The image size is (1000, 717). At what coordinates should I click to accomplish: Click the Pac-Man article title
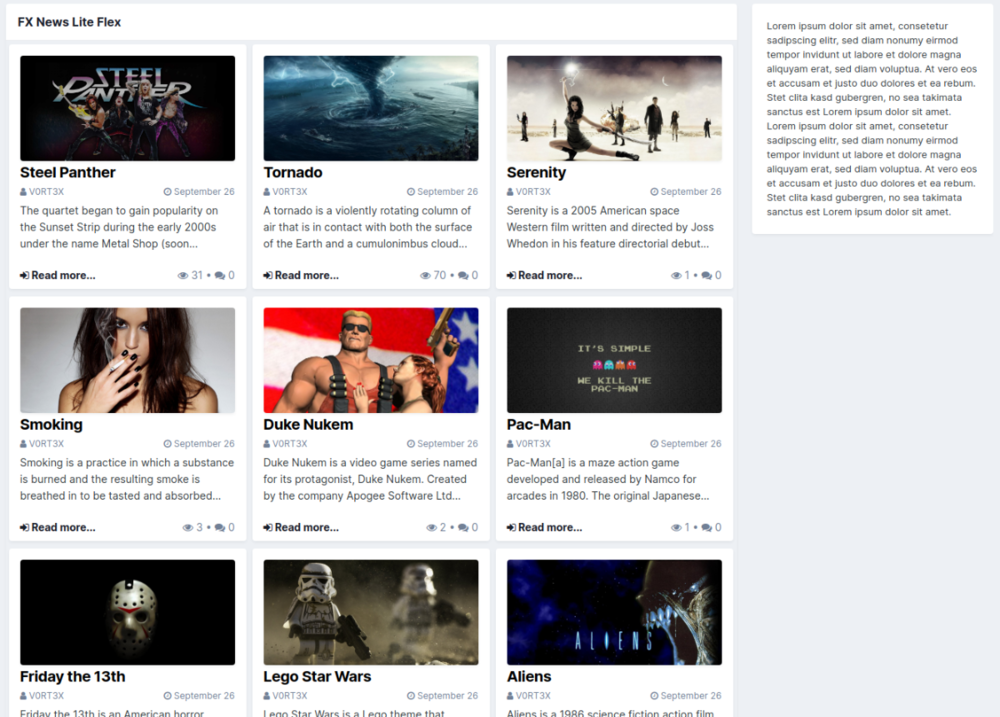tap(539, 425)
